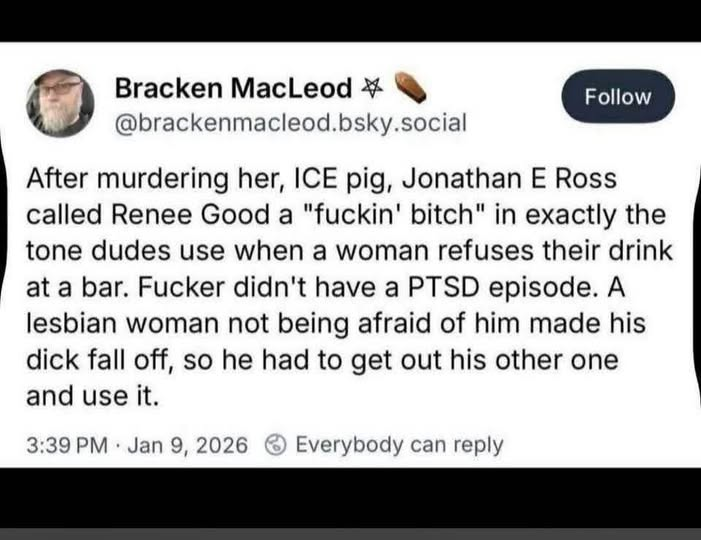Click the 3:39 PM post time
701x540 pixels.
coord(66,445)
